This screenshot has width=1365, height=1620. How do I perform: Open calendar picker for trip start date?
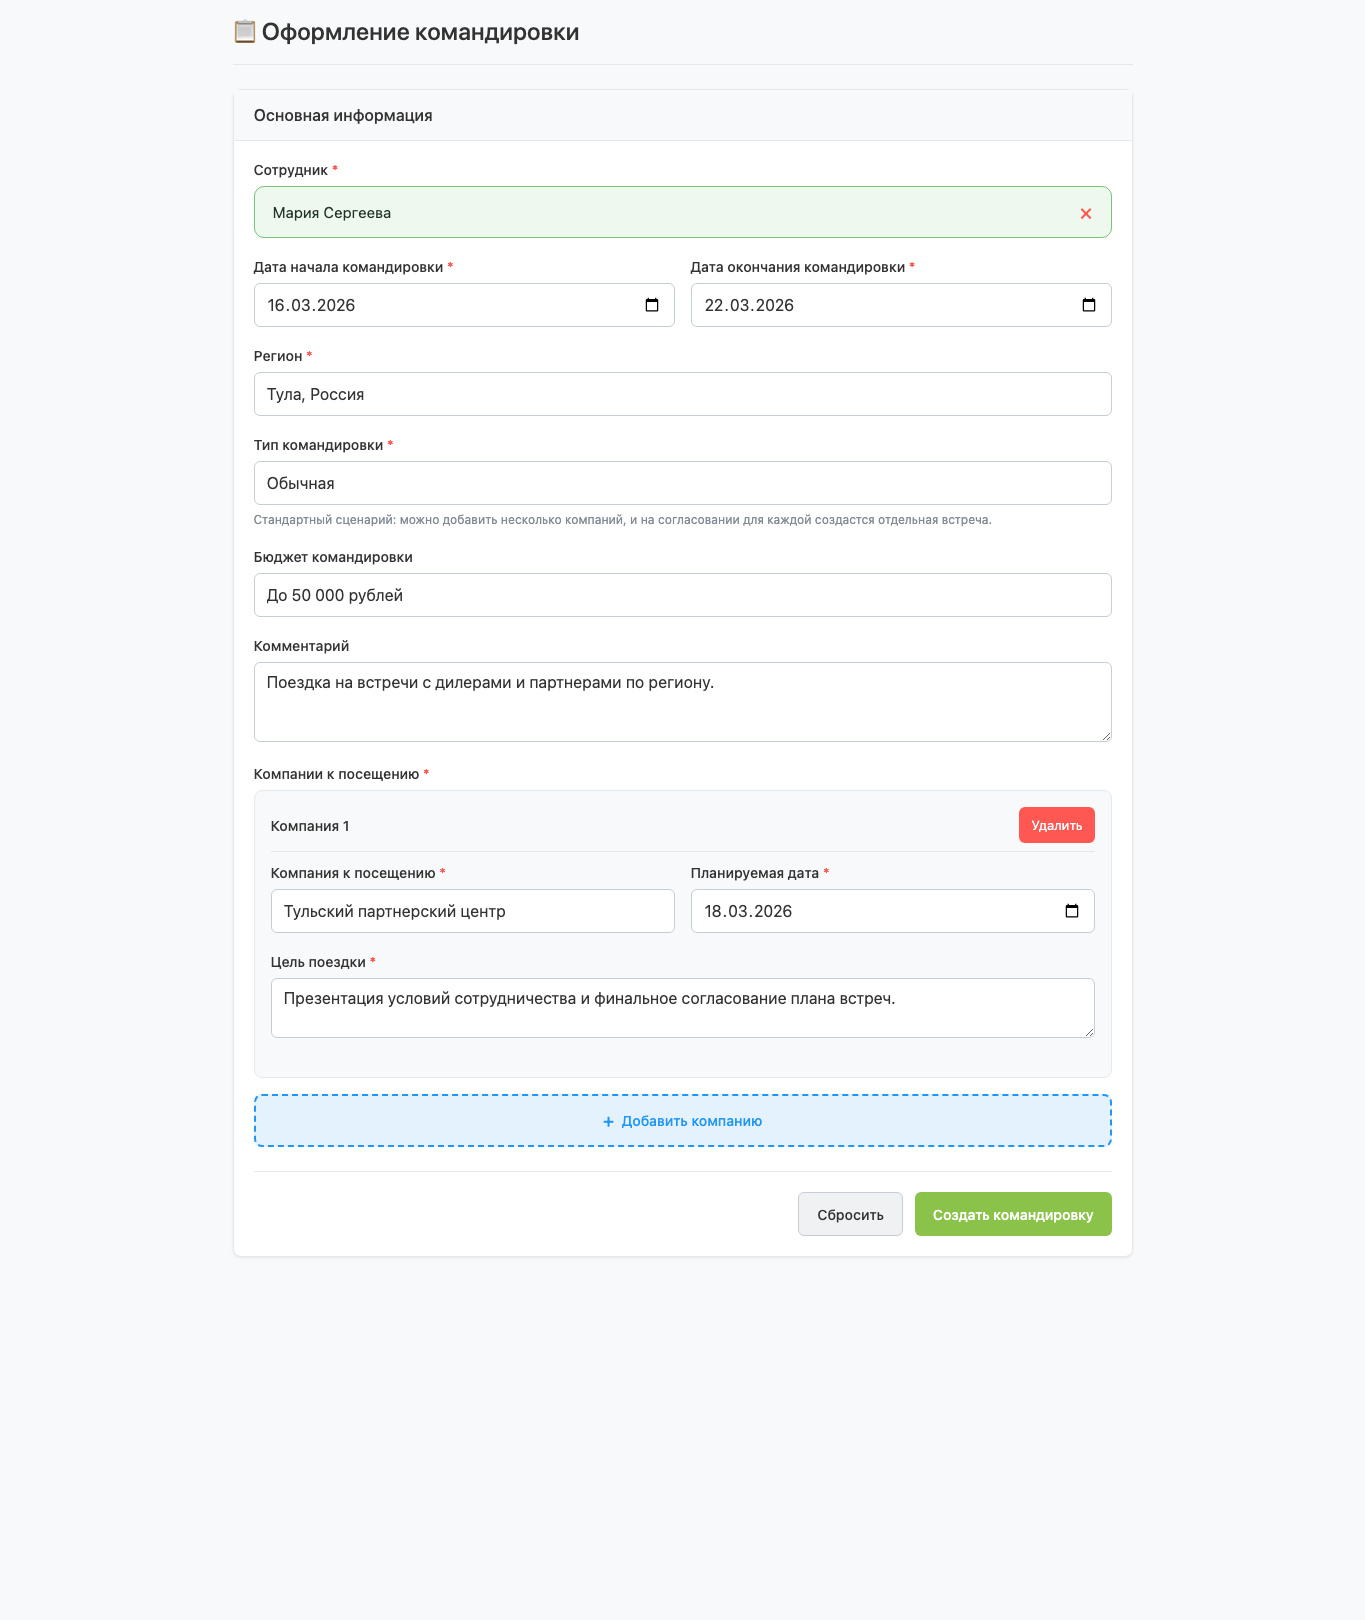click(652, 305)
